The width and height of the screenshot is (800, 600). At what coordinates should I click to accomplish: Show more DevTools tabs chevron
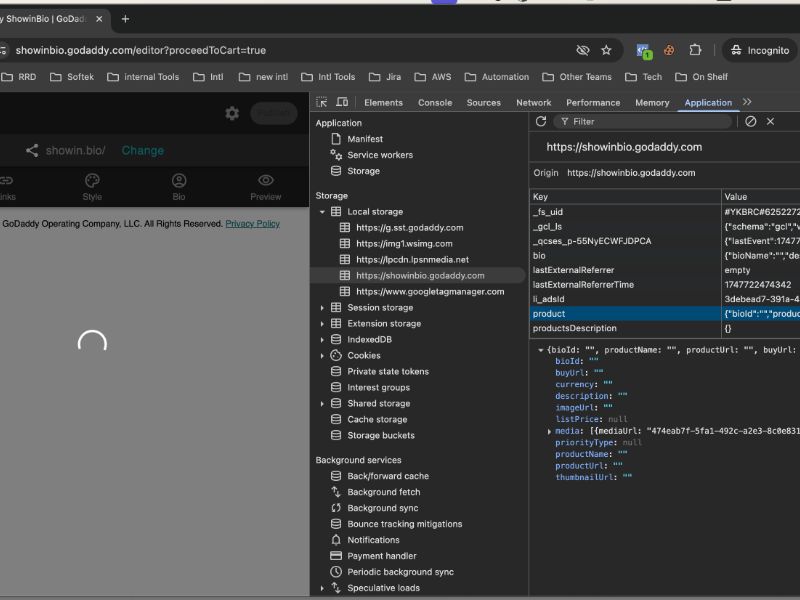747,102
